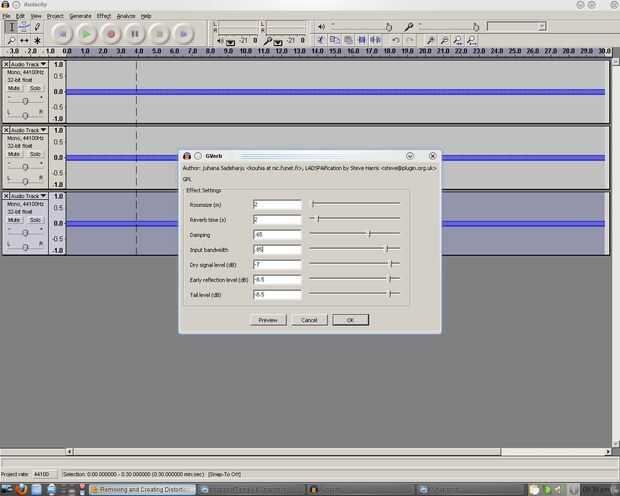Select the Draw pencil tool
This screenshot has height=496, width=620.
[x=37, y=27]
